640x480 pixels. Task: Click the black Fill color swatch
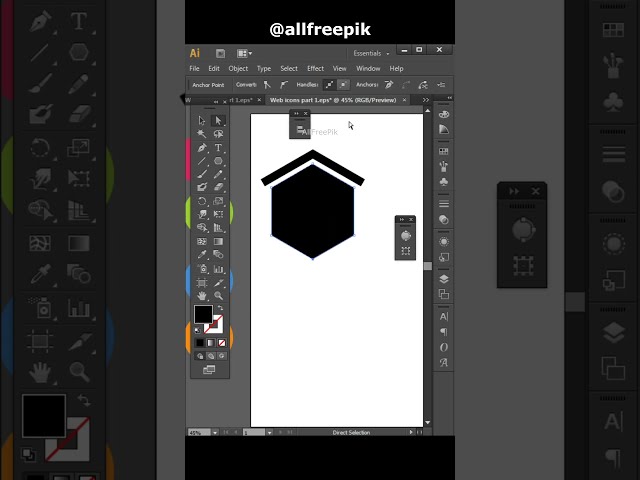click(203, 314)
